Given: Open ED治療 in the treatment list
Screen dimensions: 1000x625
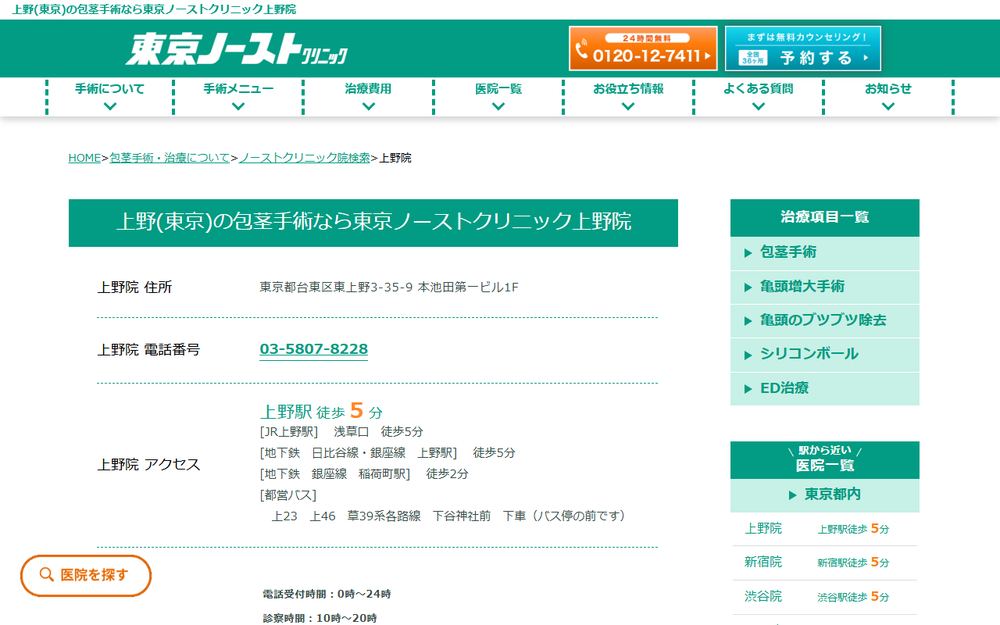Looking at the screenshot, I should coord(825,388).
